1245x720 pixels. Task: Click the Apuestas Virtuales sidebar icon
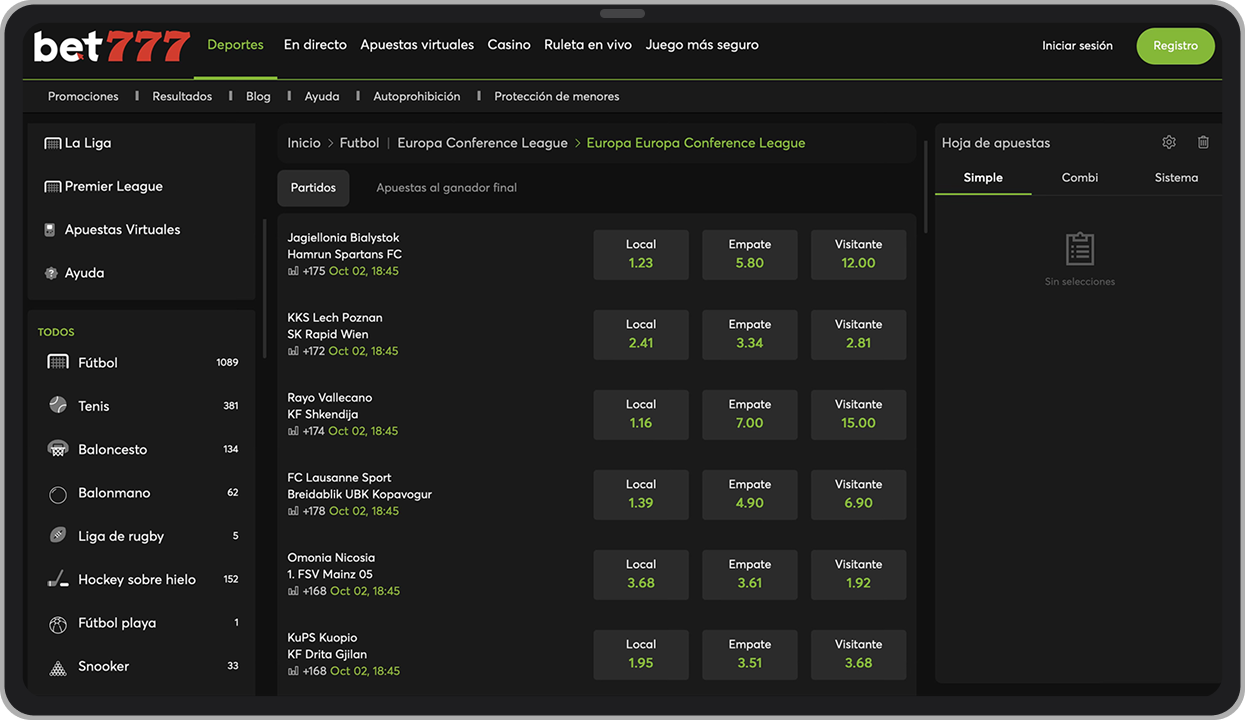[51, 230]
